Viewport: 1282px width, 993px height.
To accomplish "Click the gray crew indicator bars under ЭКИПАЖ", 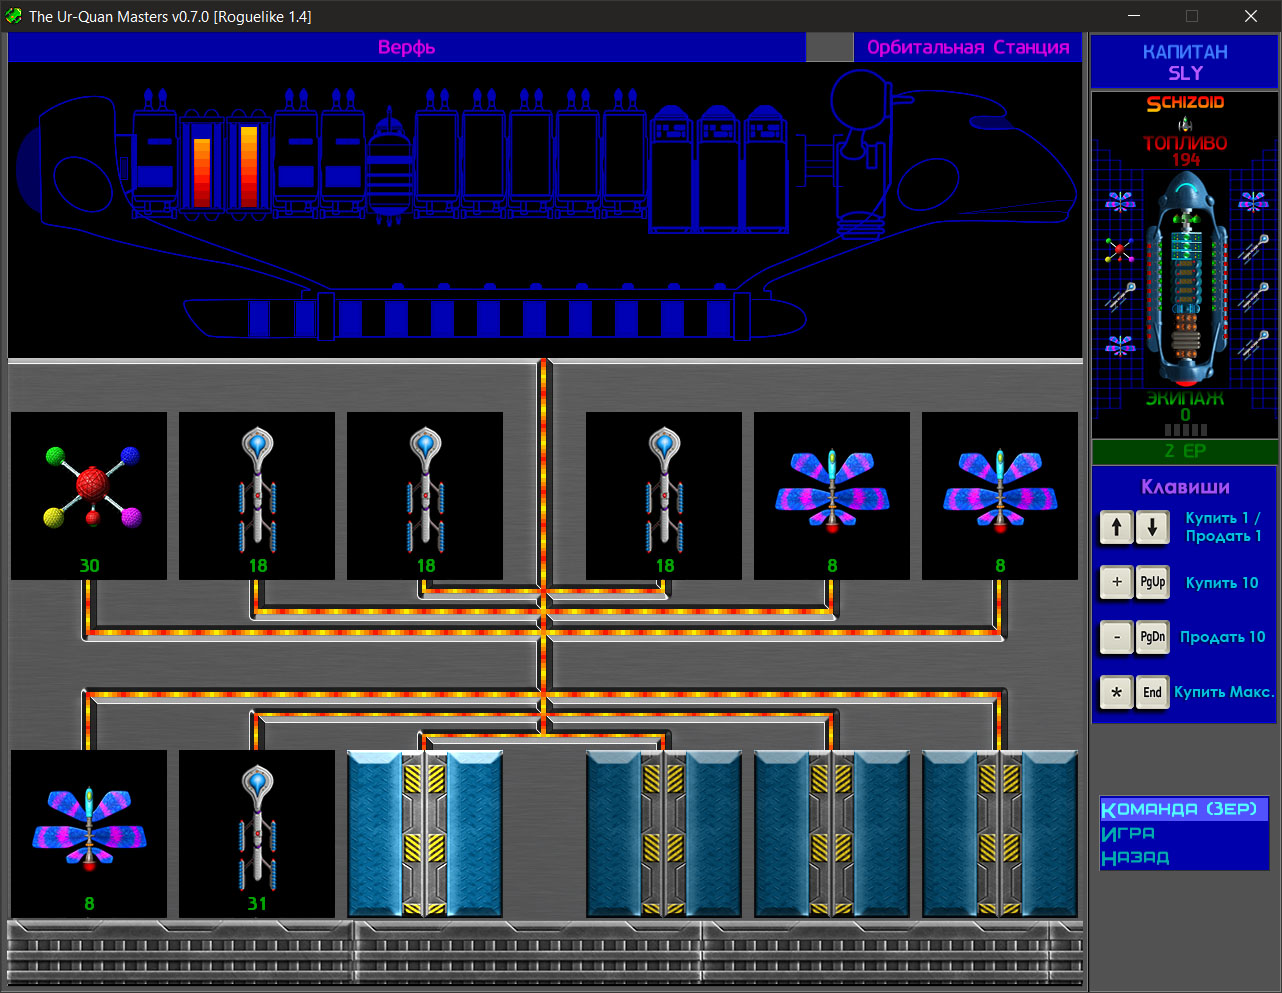I will click(x=1186, y=430).
